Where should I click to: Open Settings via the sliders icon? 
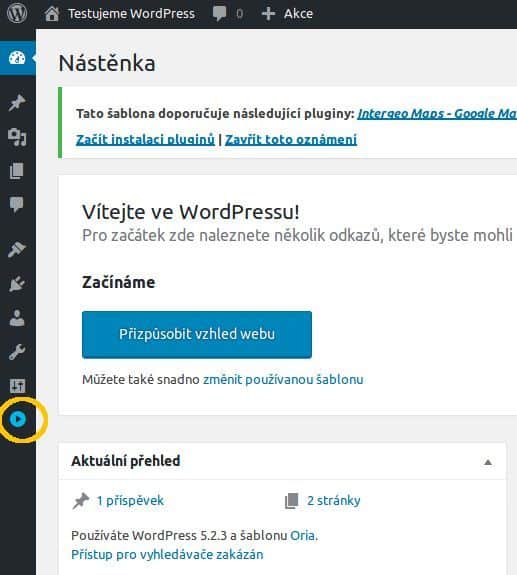[17, 386]
